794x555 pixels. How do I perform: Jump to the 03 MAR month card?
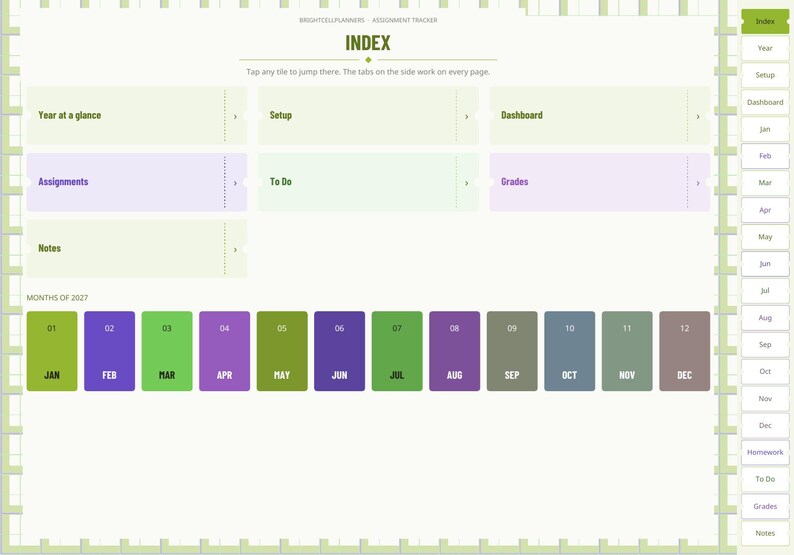(167, 351)
